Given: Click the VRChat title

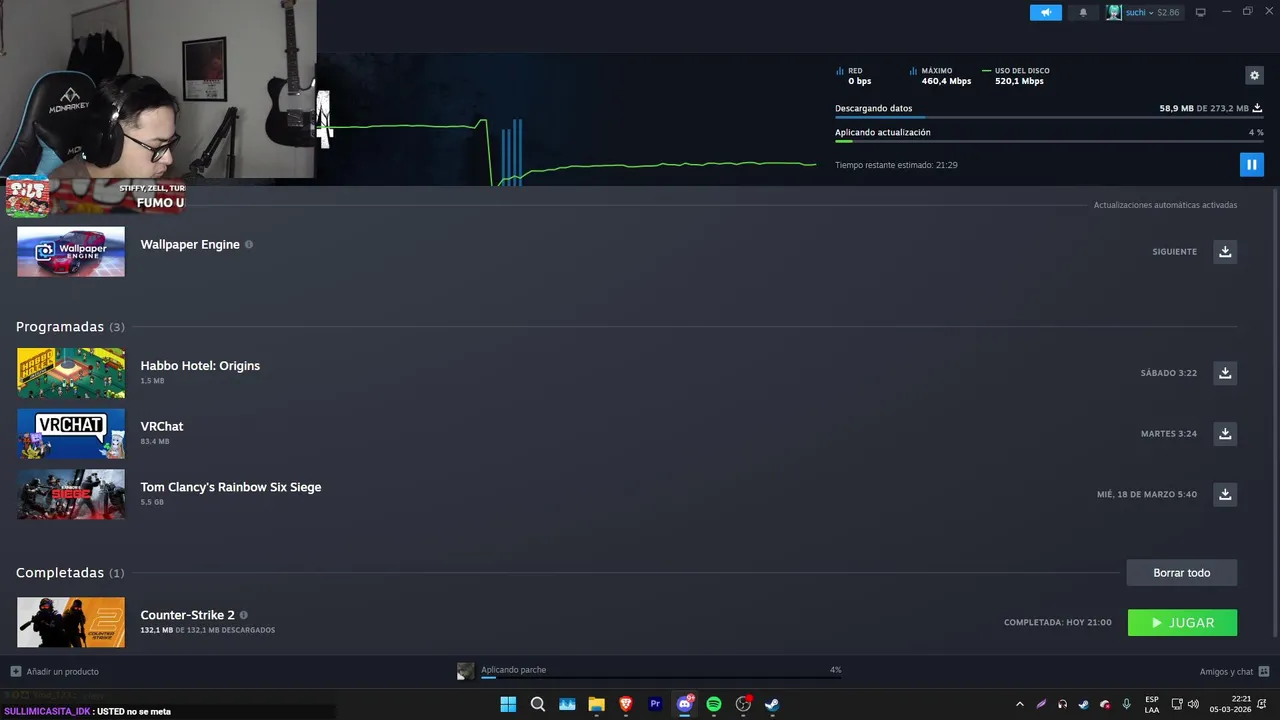Looking at the screenshot, I should coord(162,426).
